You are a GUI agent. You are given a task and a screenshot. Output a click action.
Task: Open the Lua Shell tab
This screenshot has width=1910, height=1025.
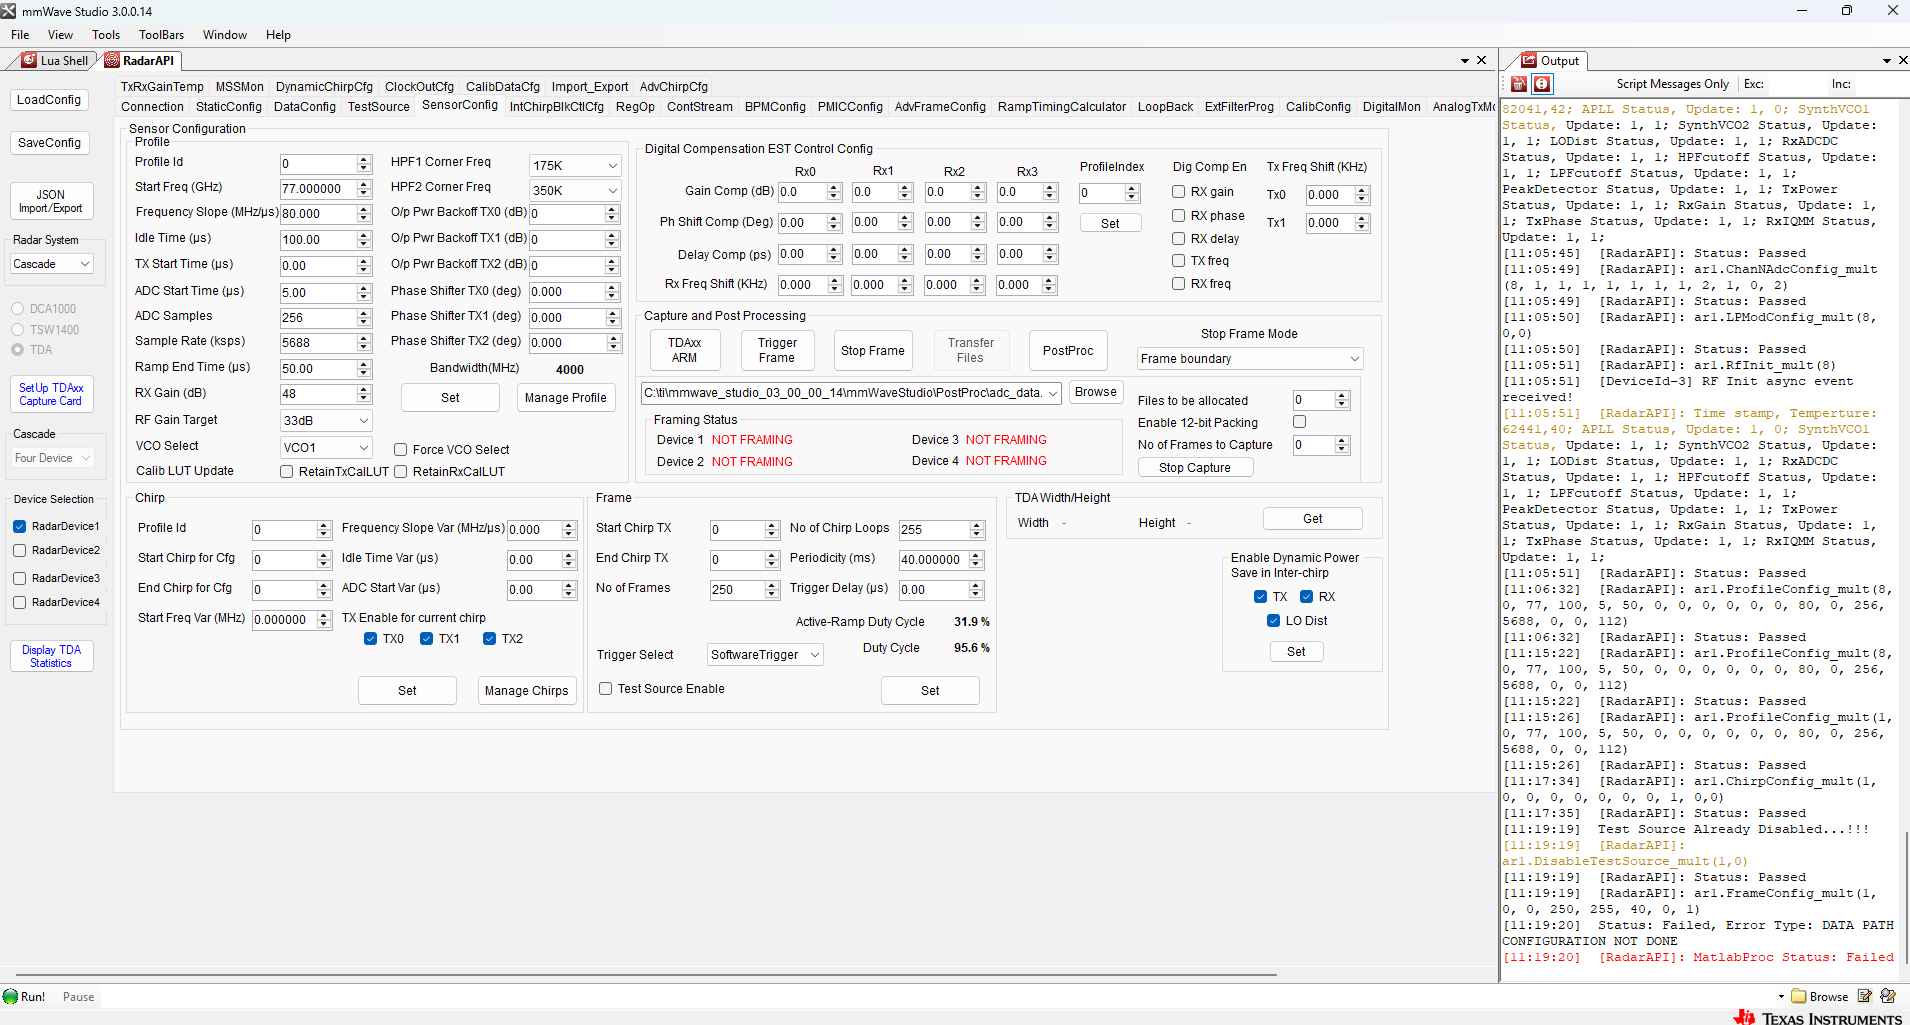click(x=55, y=60)
